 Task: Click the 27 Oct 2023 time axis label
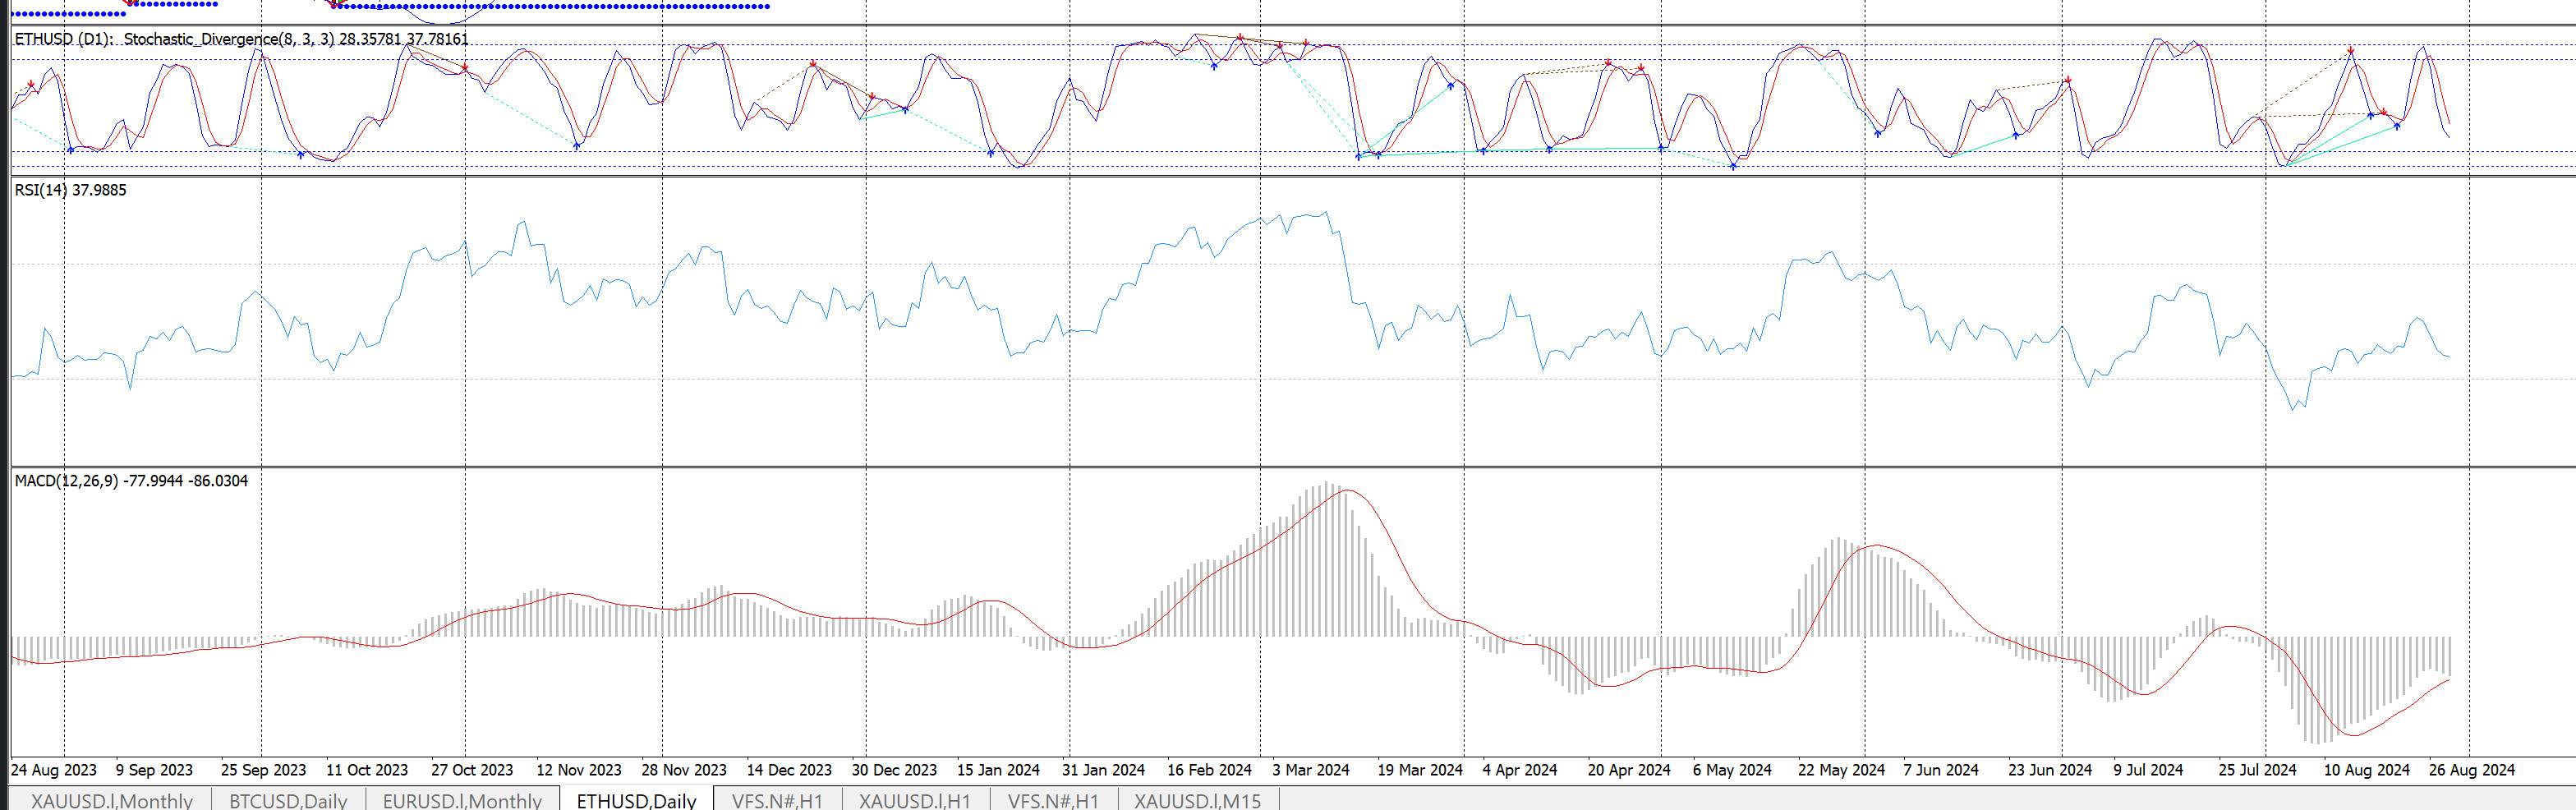tap(472, 770)
